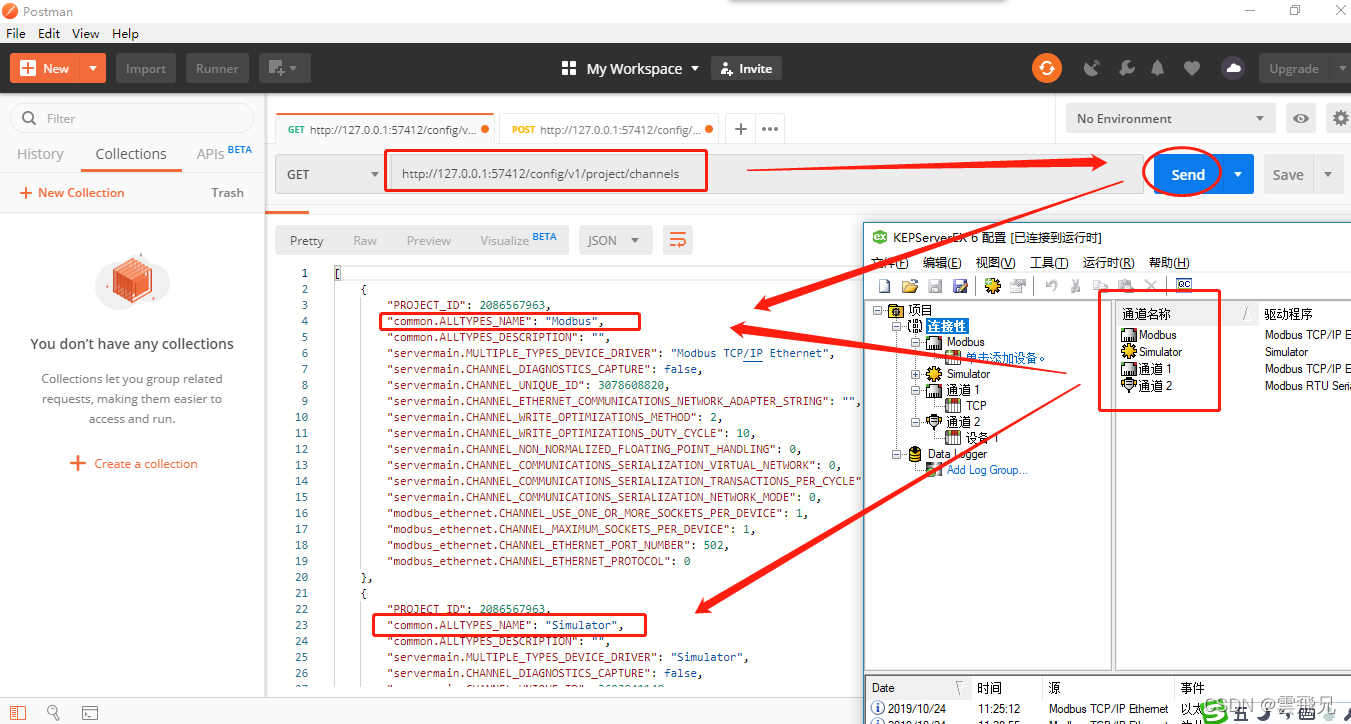Open the Postman Help menu
The image size is (1351, 724).
tap(125, 33)
